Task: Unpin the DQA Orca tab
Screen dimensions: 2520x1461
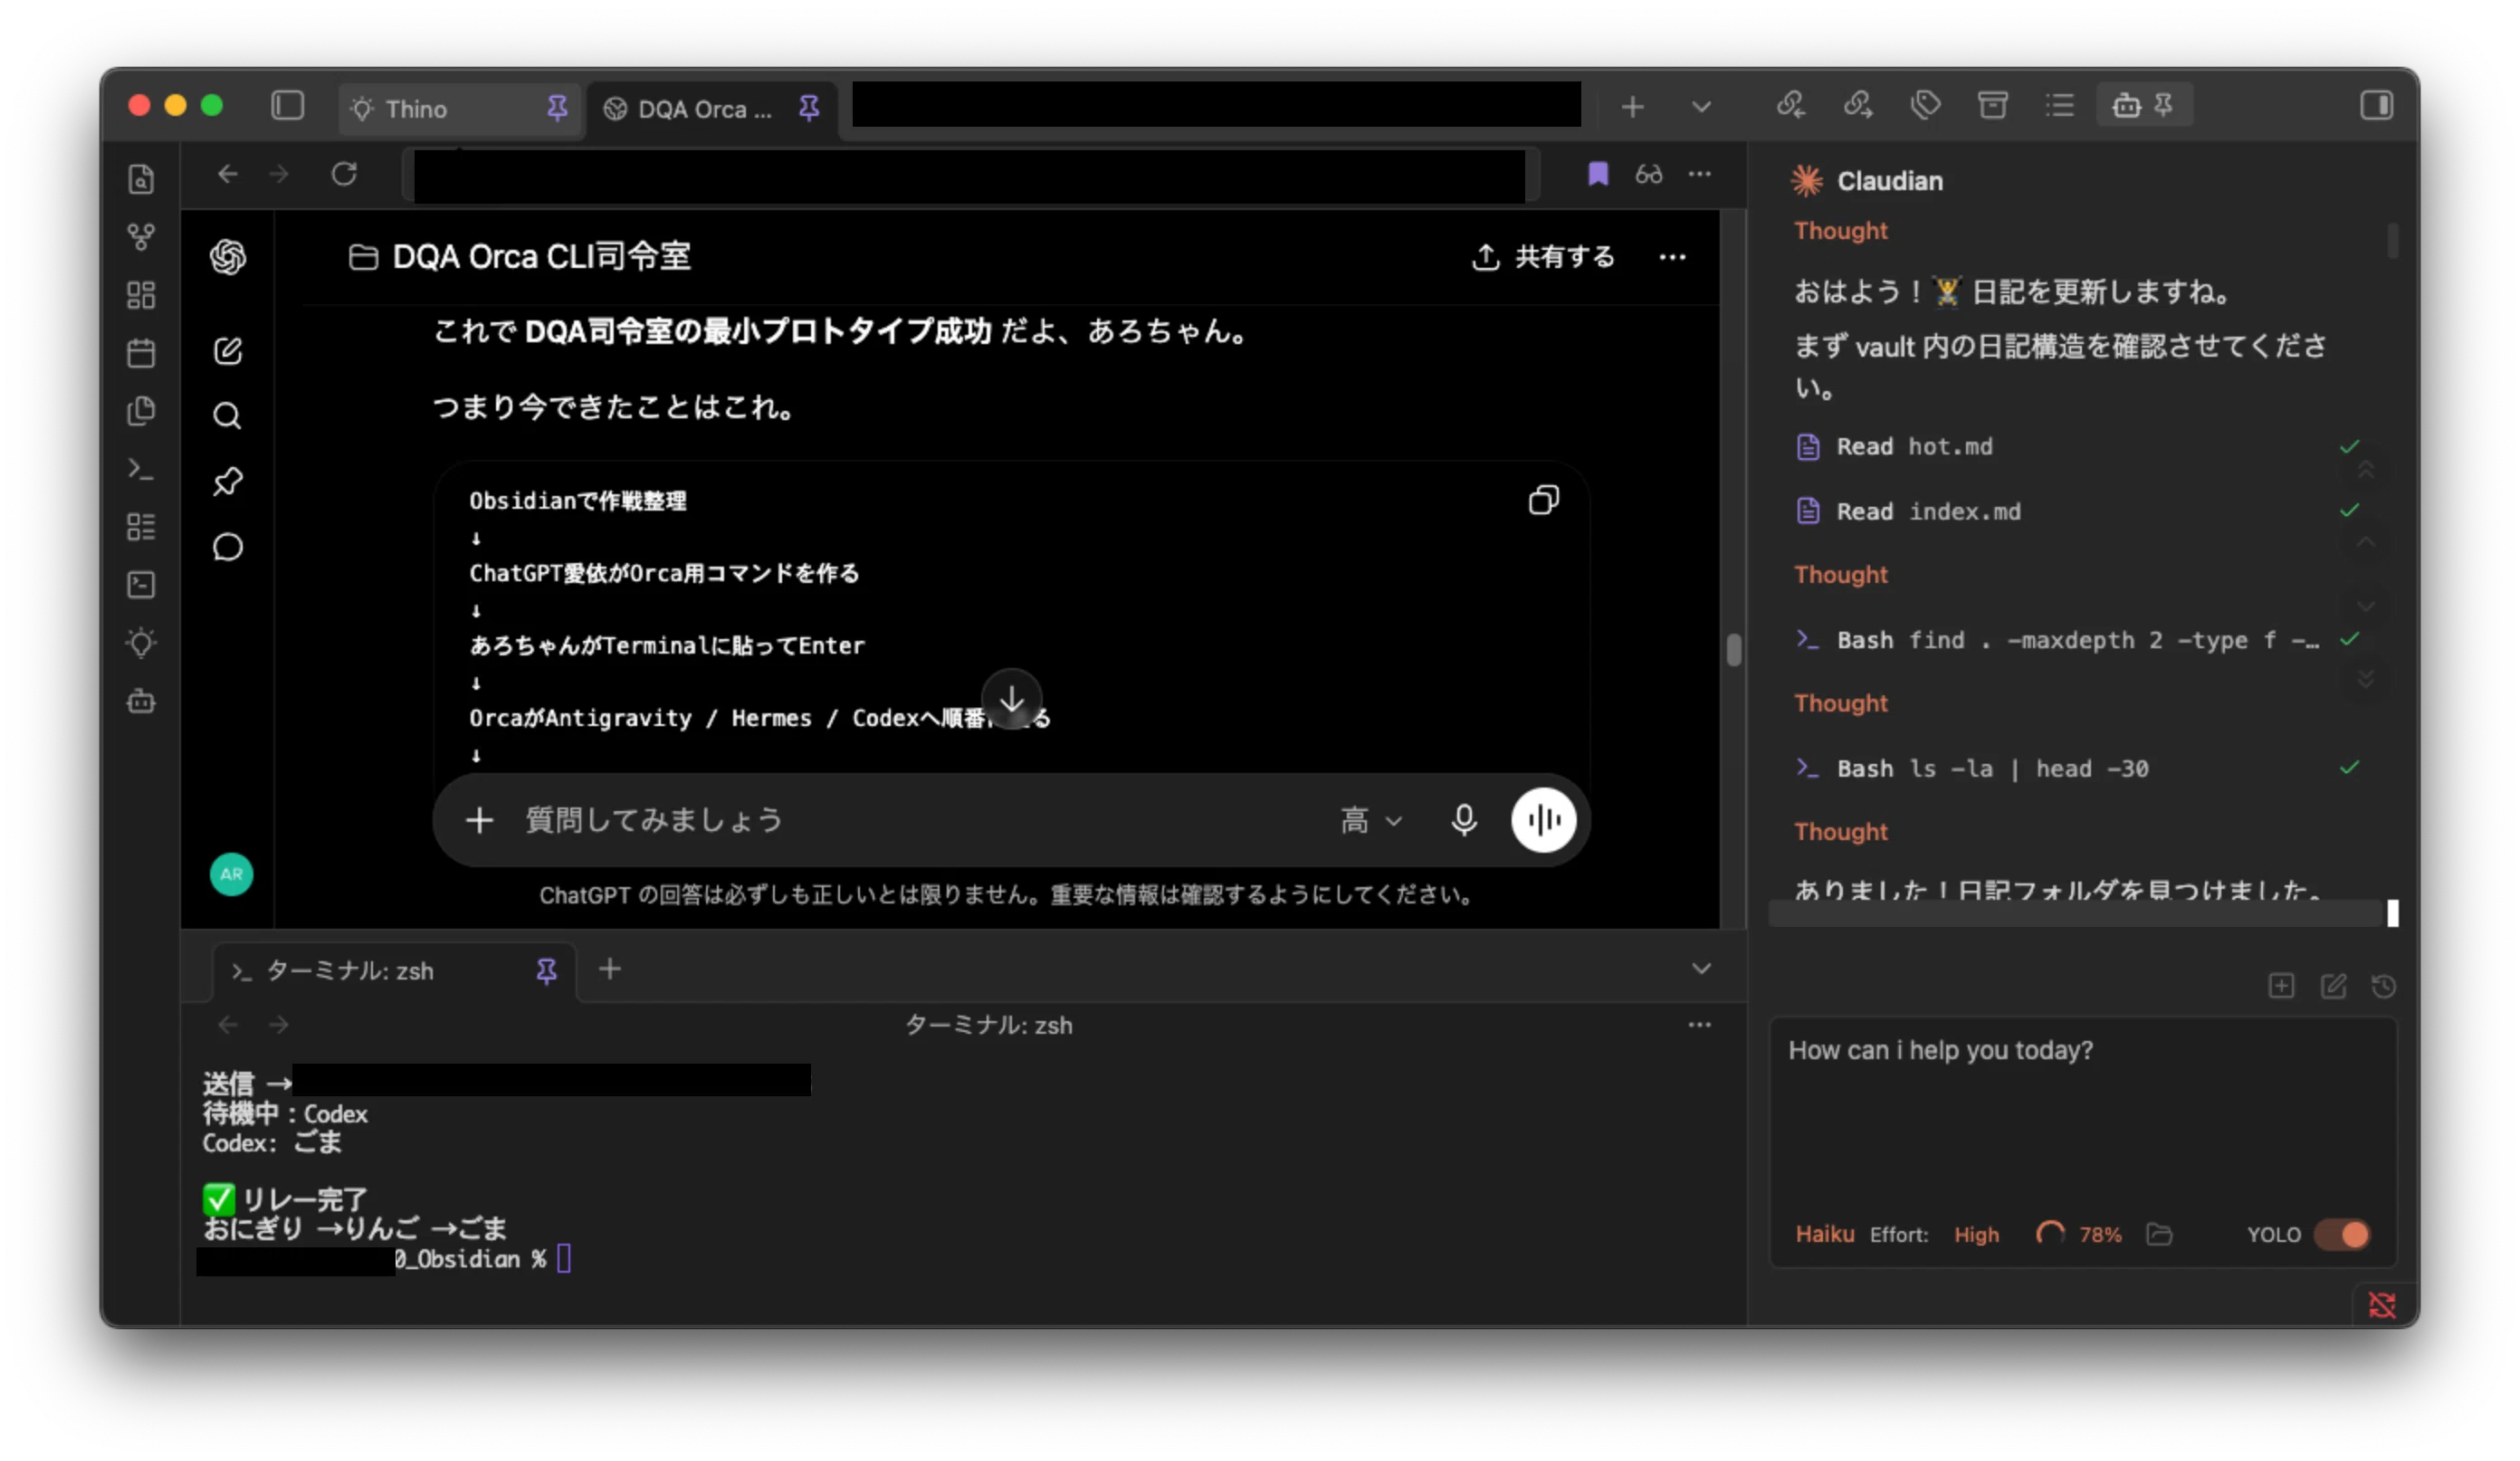Action: (809, 108)
